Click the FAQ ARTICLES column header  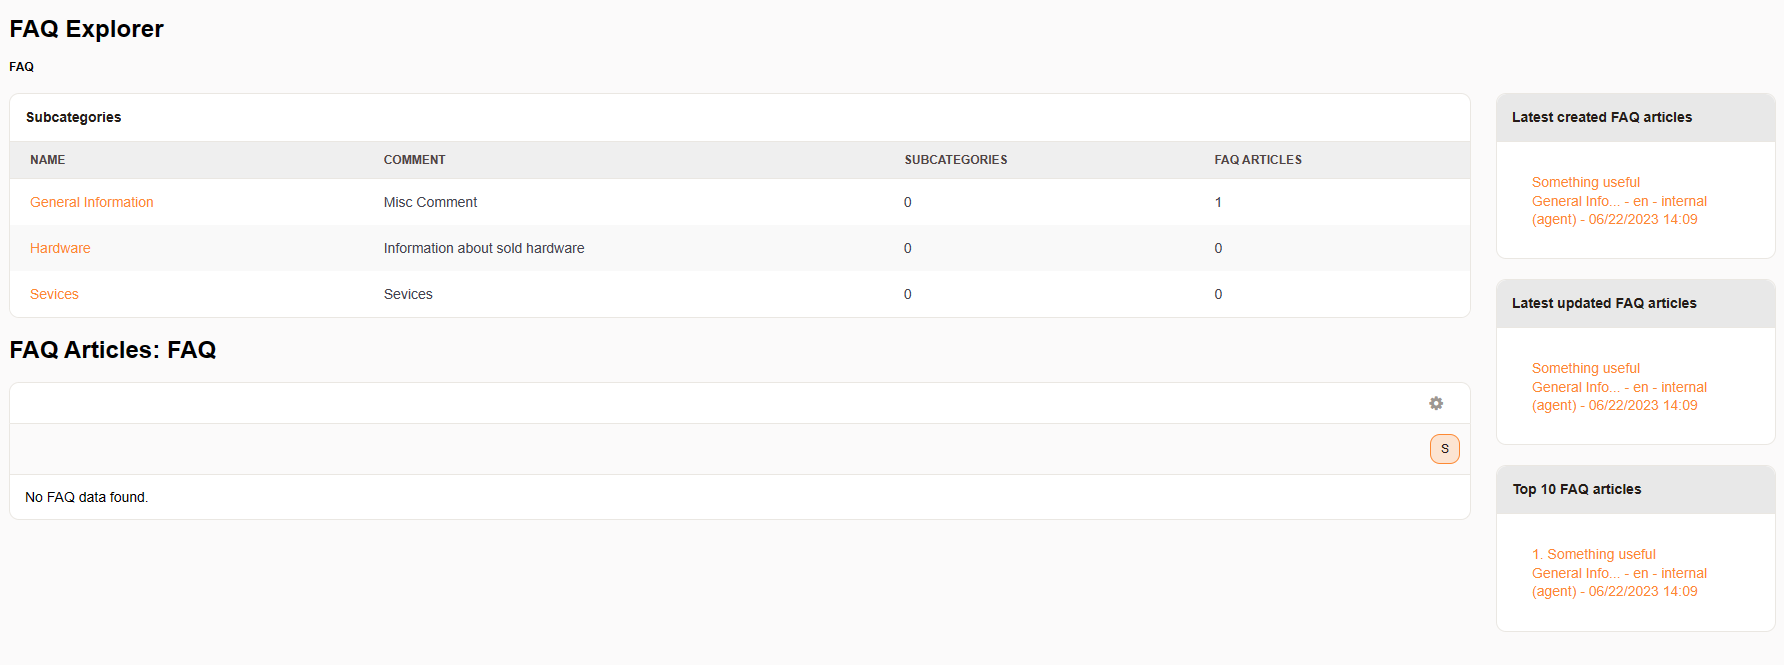point(1257,160)
